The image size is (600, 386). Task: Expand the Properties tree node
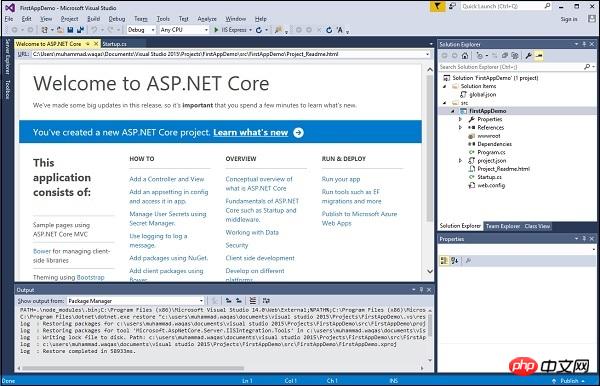(x=461, y=119)
